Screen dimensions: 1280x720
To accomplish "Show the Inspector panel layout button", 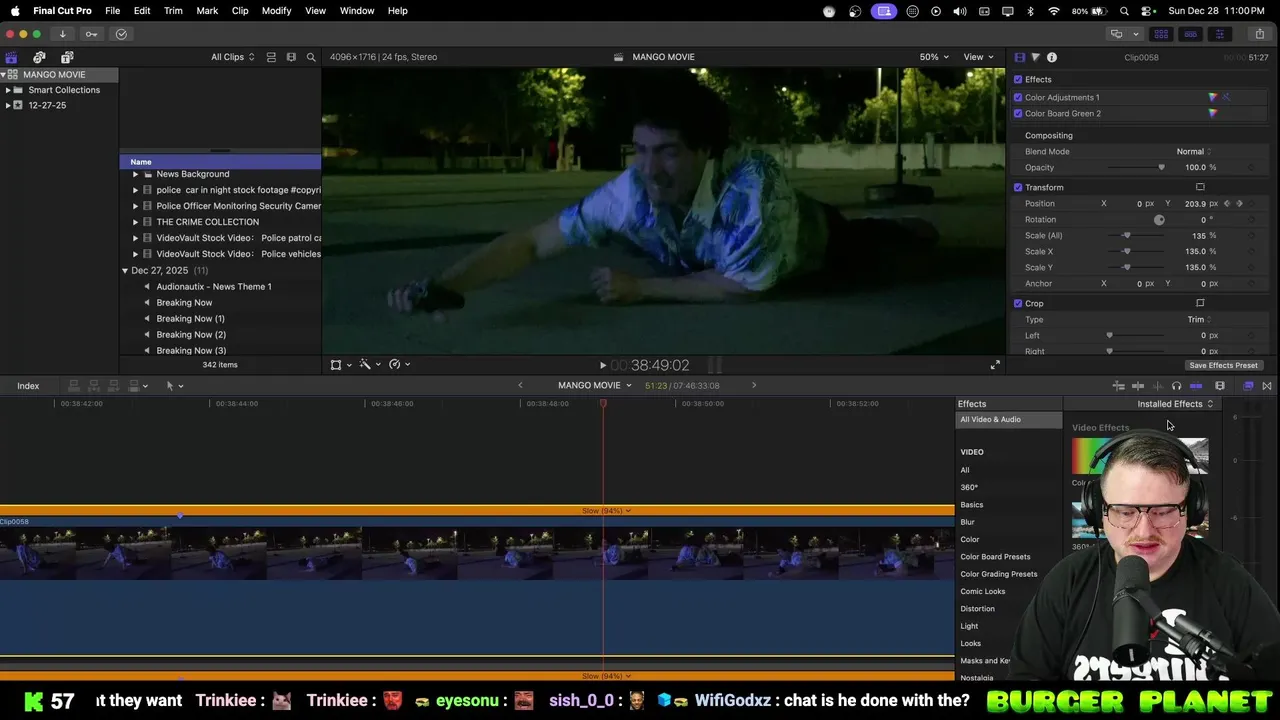I will click(1219, 34).
